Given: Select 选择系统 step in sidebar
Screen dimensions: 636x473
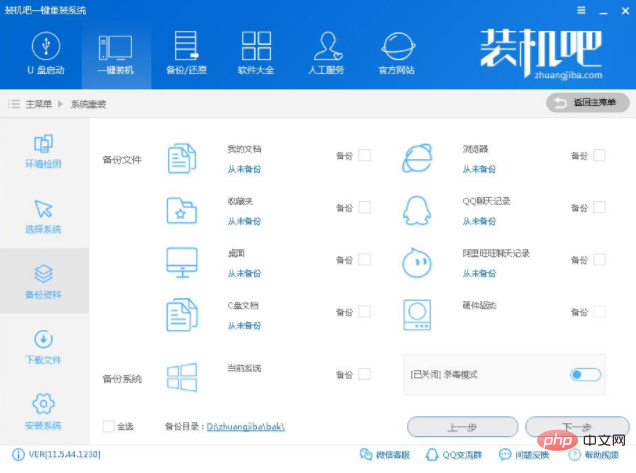Looking at the screenshot, I should coord(43,216).
